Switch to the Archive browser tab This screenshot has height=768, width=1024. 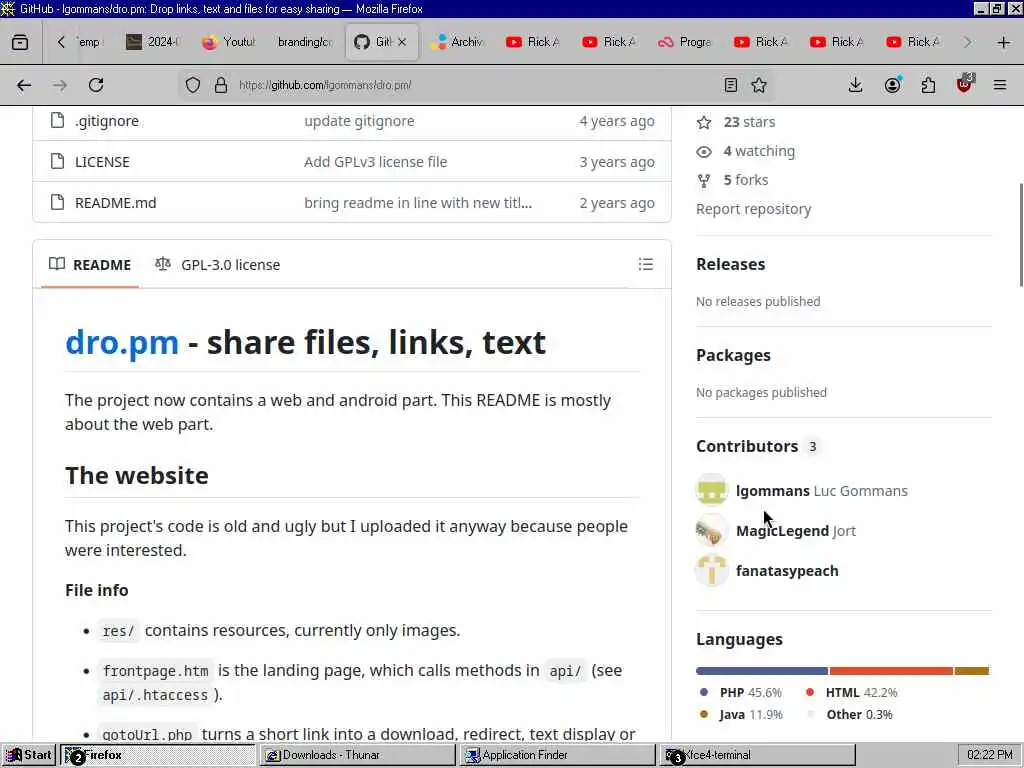pyautogui.click(x=457, y=42)
